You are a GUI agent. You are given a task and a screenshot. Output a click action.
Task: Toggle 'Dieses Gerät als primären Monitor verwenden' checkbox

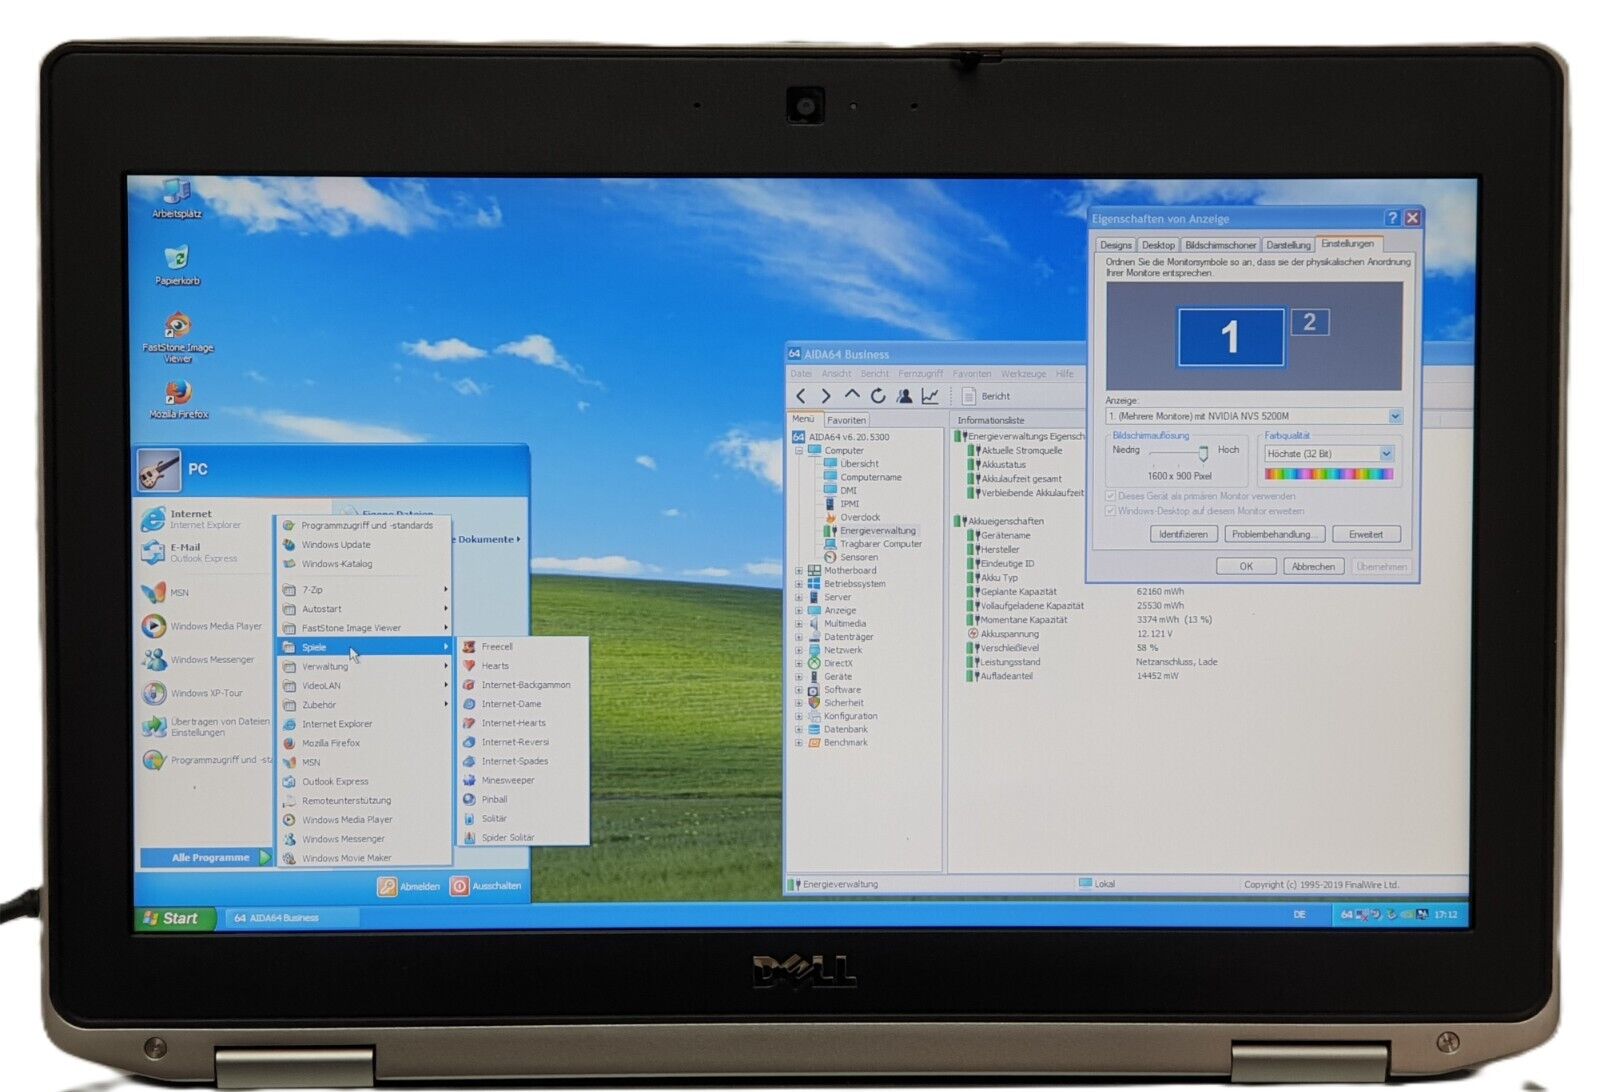[x=1111, y=496]
